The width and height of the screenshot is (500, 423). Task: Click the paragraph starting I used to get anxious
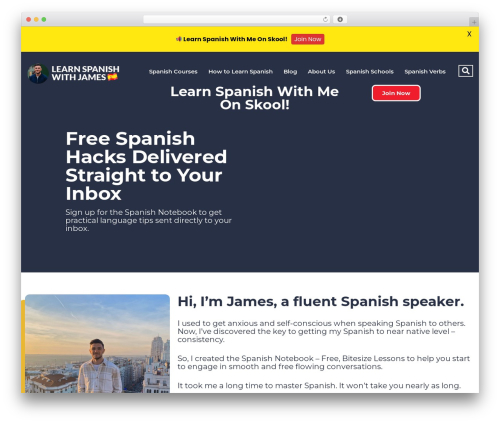tap(321, 331)
